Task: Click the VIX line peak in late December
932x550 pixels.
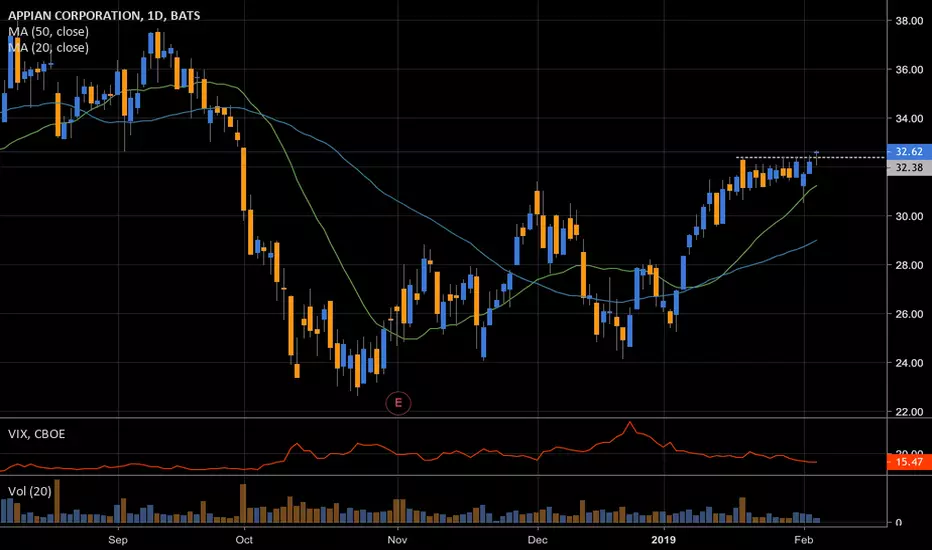Action: tap(630, 423)
